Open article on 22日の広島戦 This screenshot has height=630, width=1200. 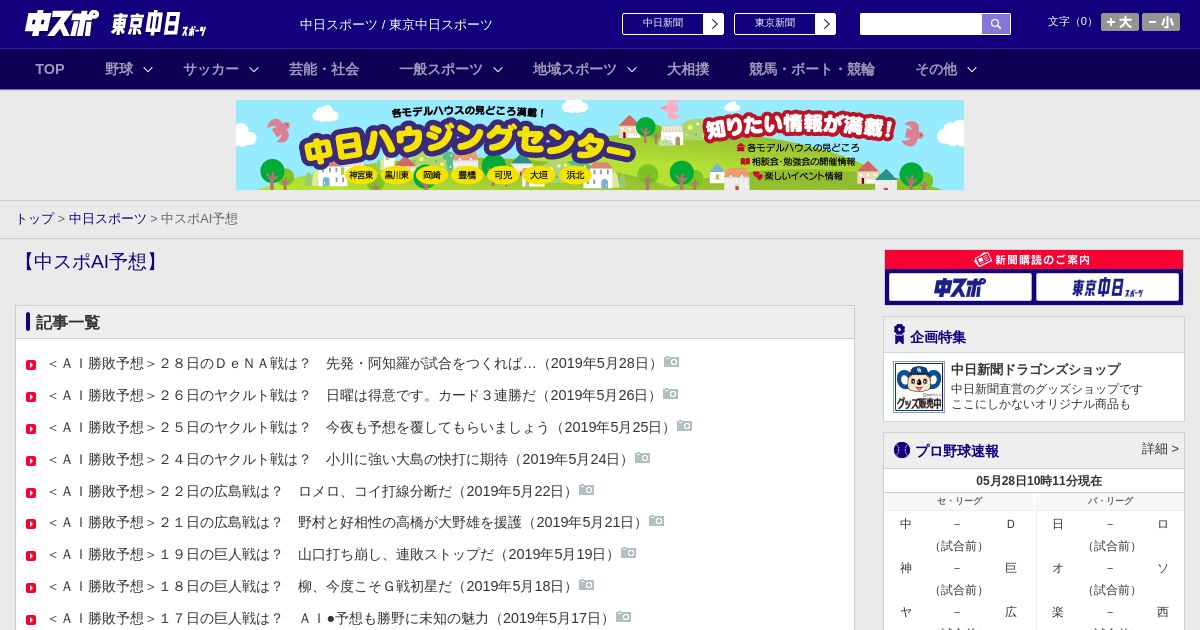click(x=312, y=491)
